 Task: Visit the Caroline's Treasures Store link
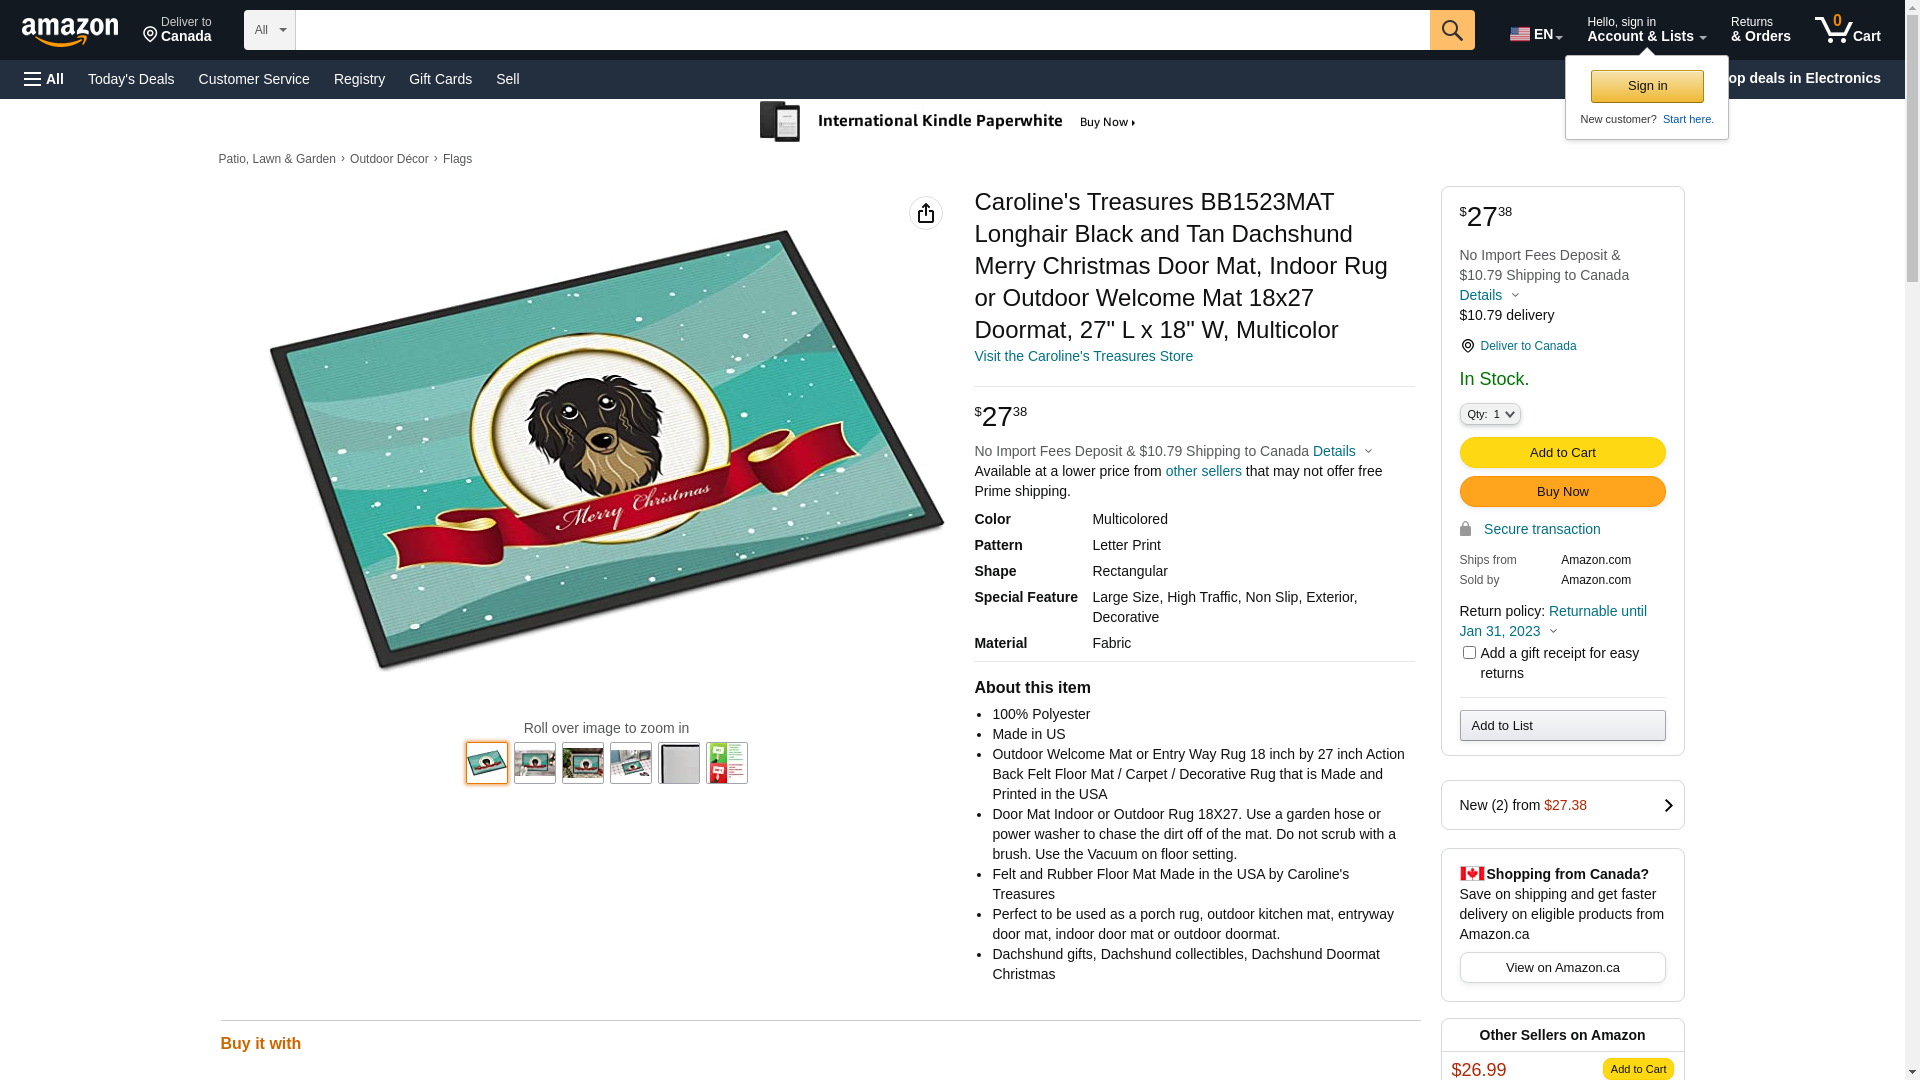1083,356
